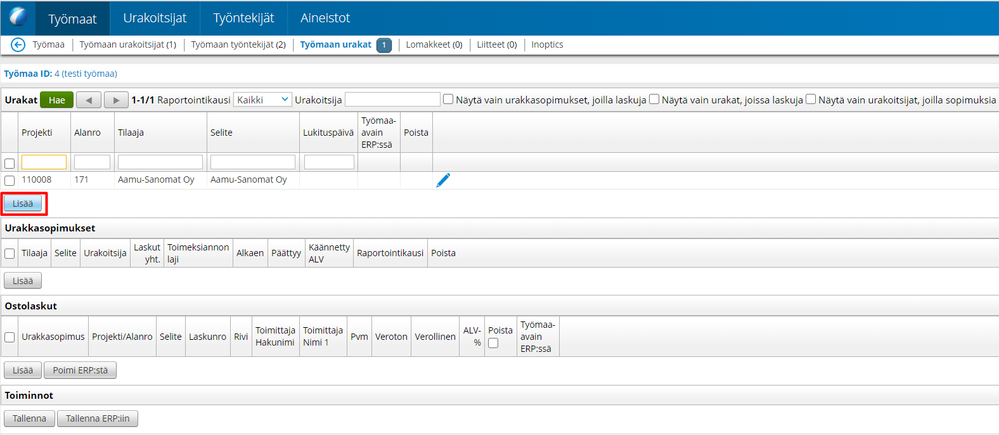Click the ALV-% column header

[x=471, y=336]
